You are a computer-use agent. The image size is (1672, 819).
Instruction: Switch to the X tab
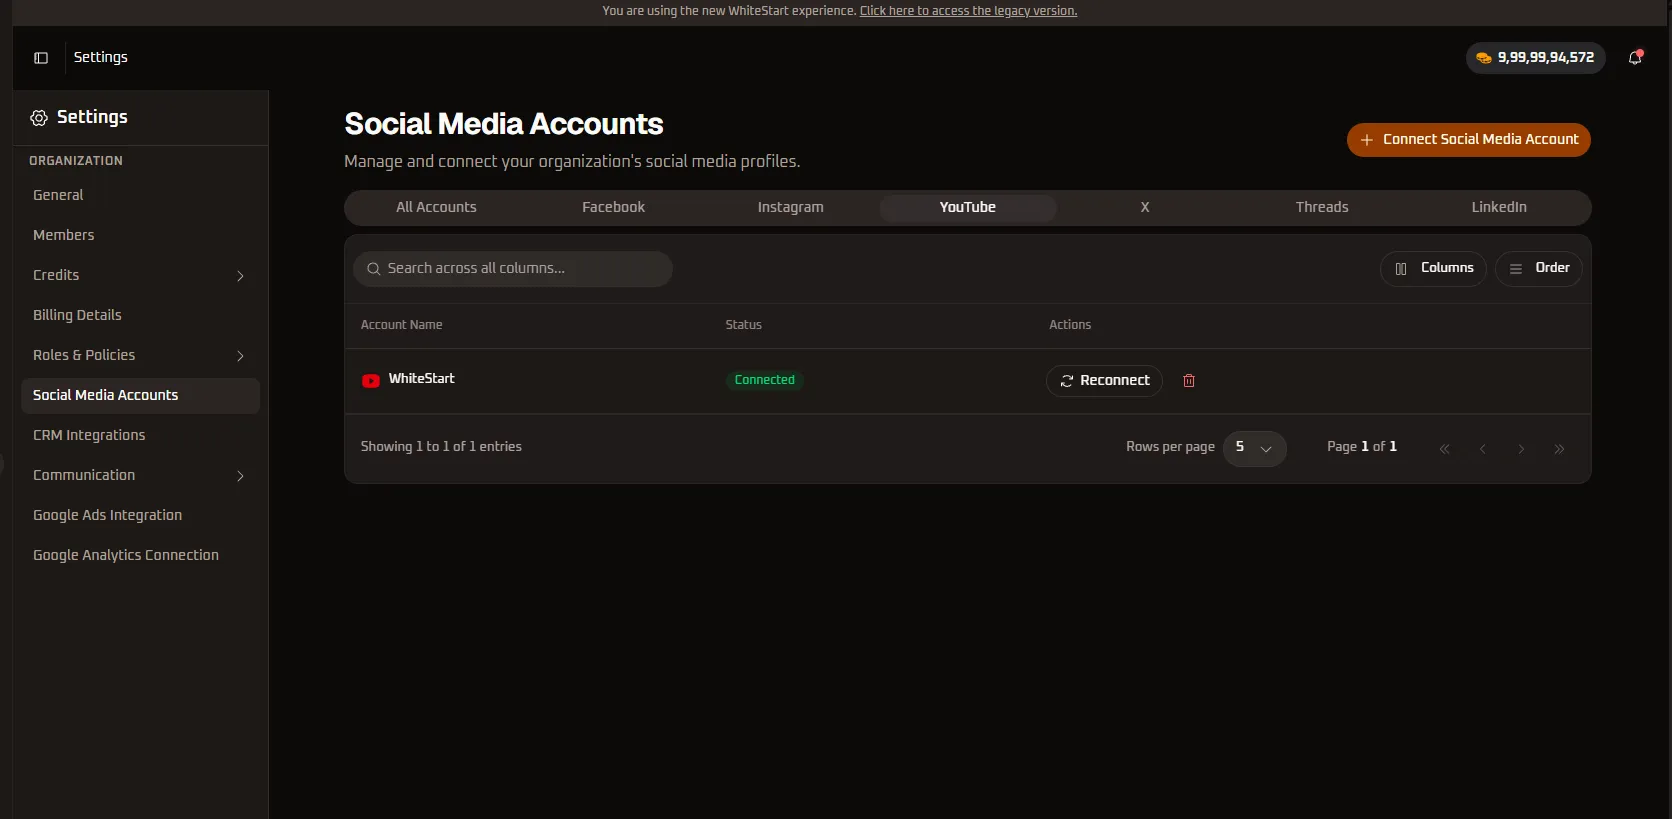pyautogui.click(x=1145, y=208)
